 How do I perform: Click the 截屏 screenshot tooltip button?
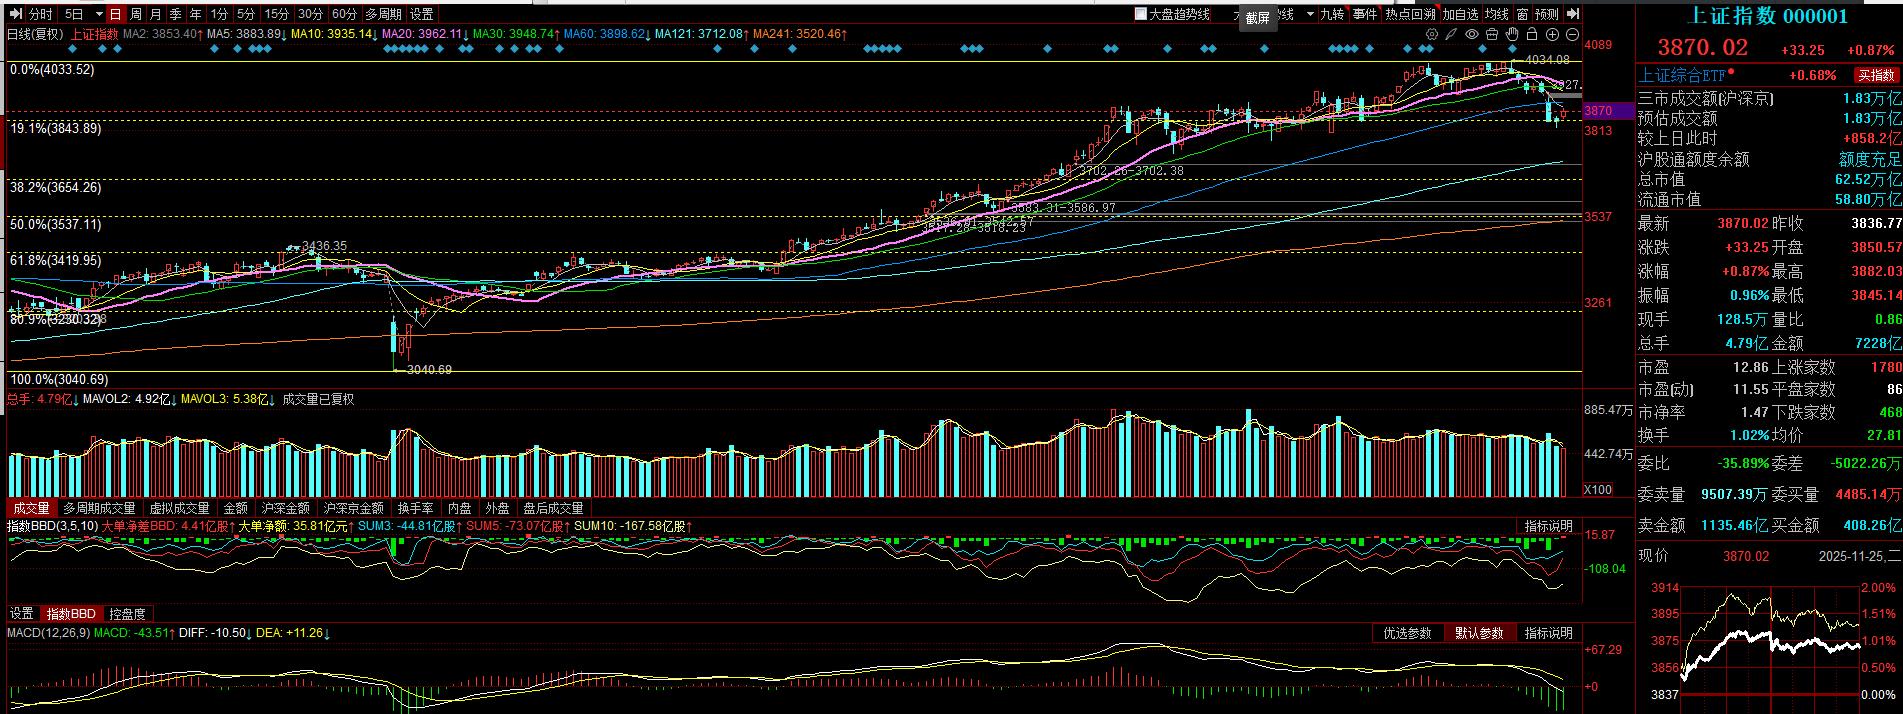pos(1258,18)
